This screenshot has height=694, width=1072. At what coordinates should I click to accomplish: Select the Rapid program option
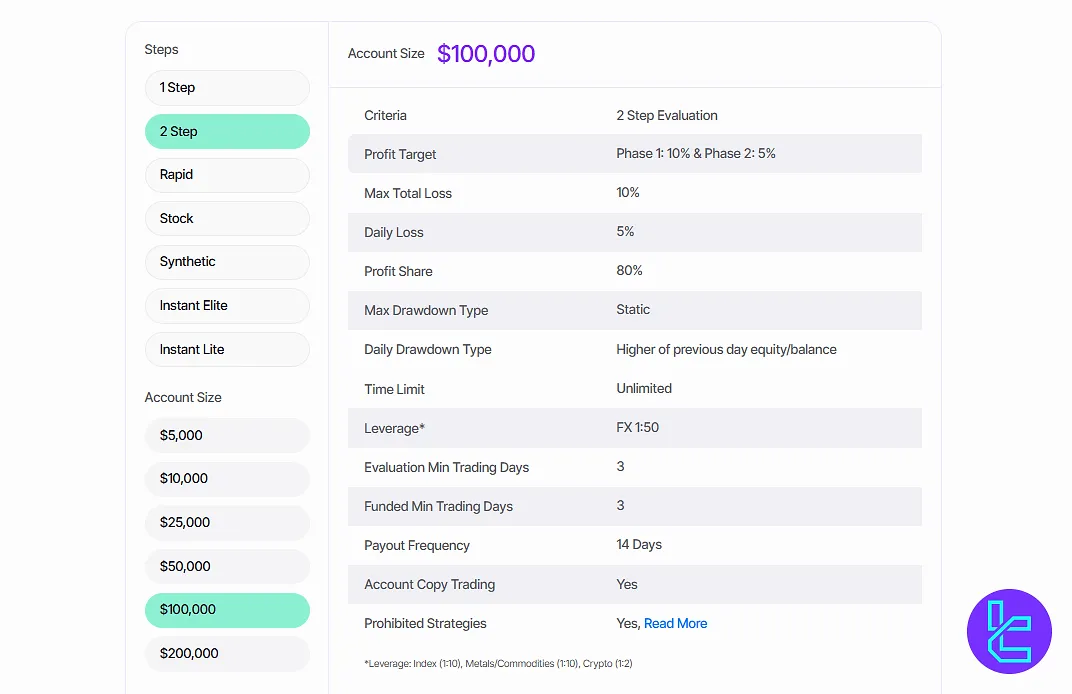click(227, 174)
